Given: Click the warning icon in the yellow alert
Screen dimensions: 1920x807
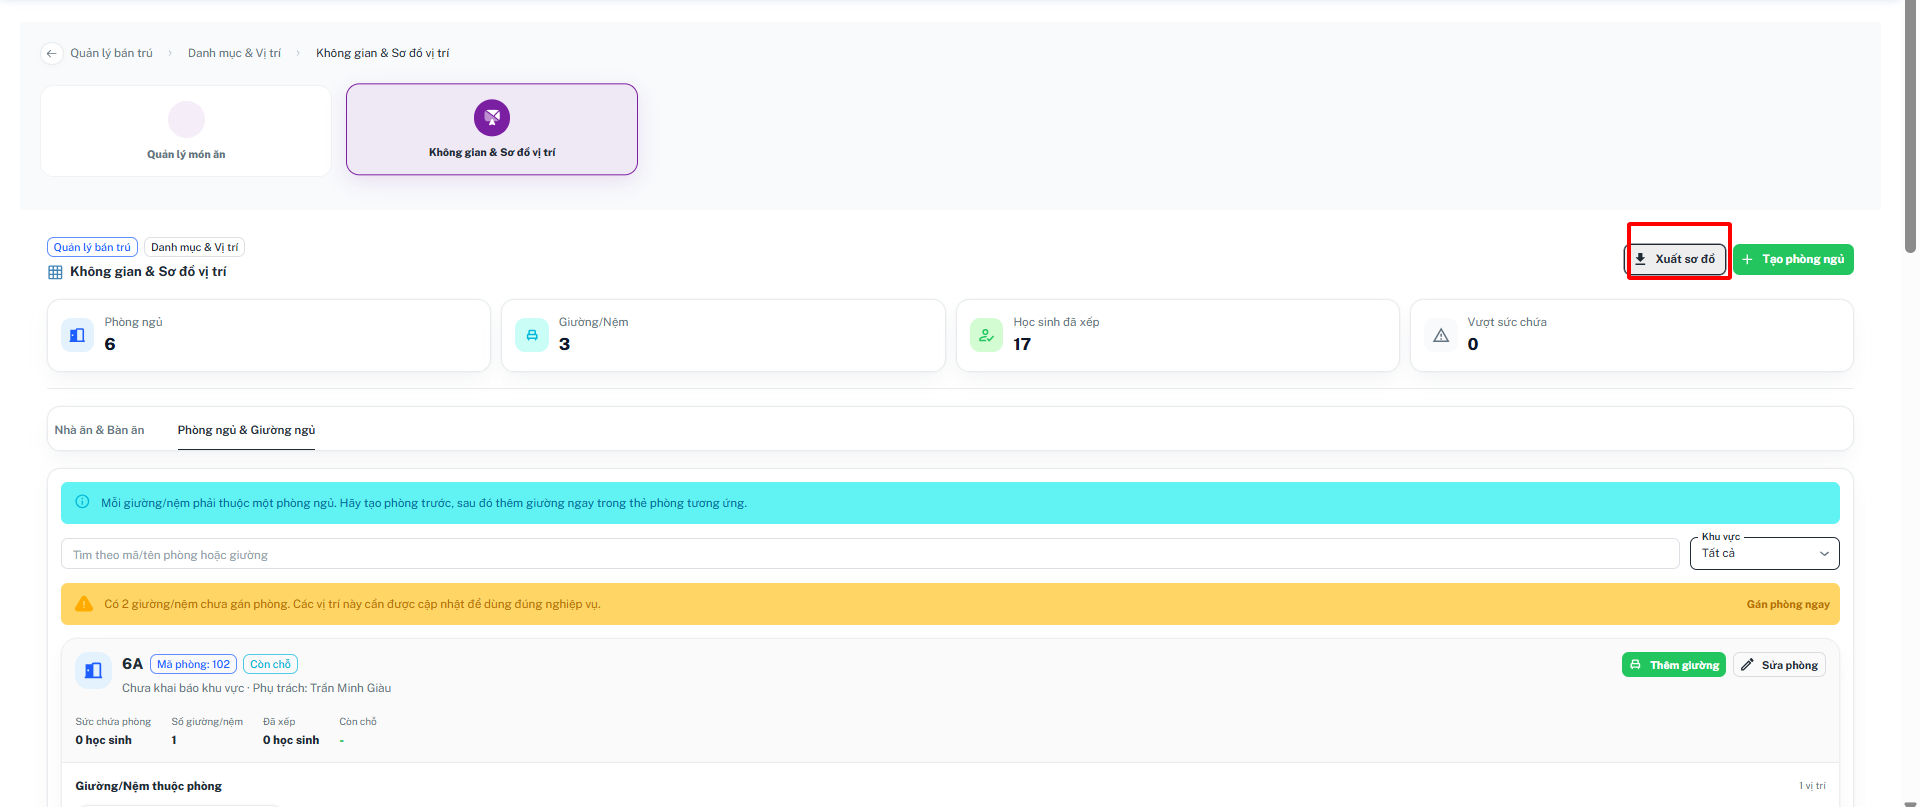Looking at the screenshot, I should [84, 604].
